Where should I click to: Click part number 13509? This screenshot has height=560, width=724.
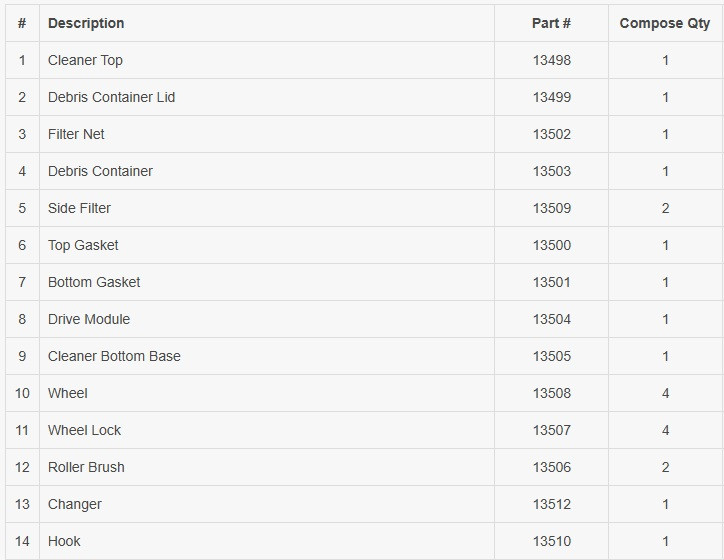[551, 208]
